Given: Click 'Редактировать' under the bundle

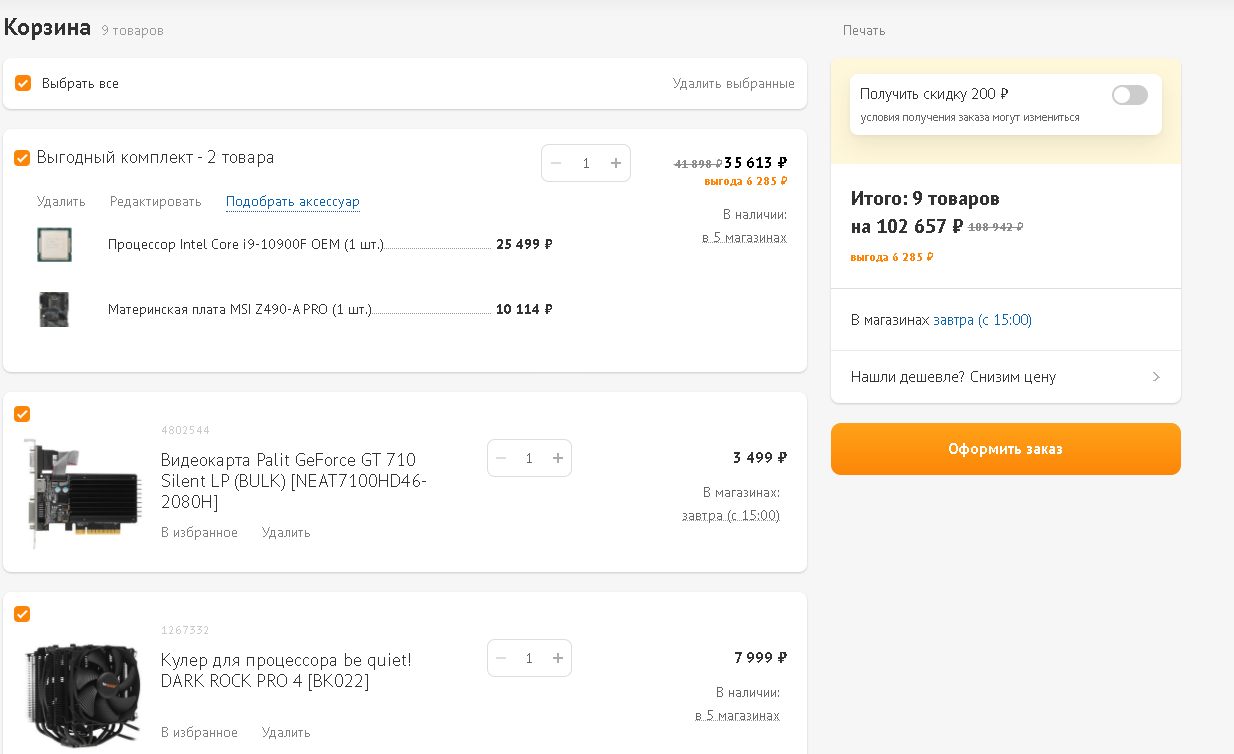Looking at the screenshot, I should [x=155, y=202].
